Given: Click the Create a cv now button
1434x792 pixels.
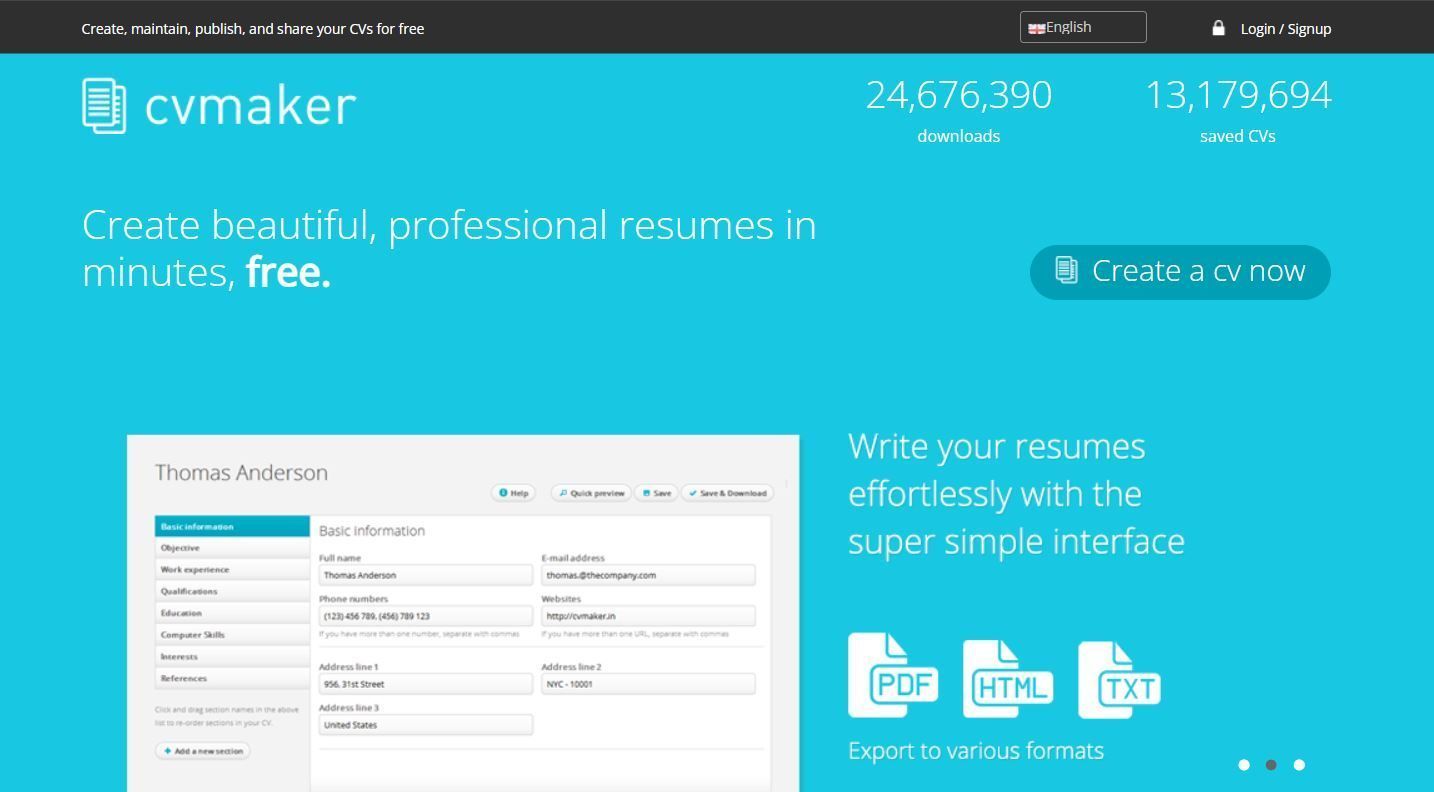Looking at the screenshot, I should coord(1180,272).
